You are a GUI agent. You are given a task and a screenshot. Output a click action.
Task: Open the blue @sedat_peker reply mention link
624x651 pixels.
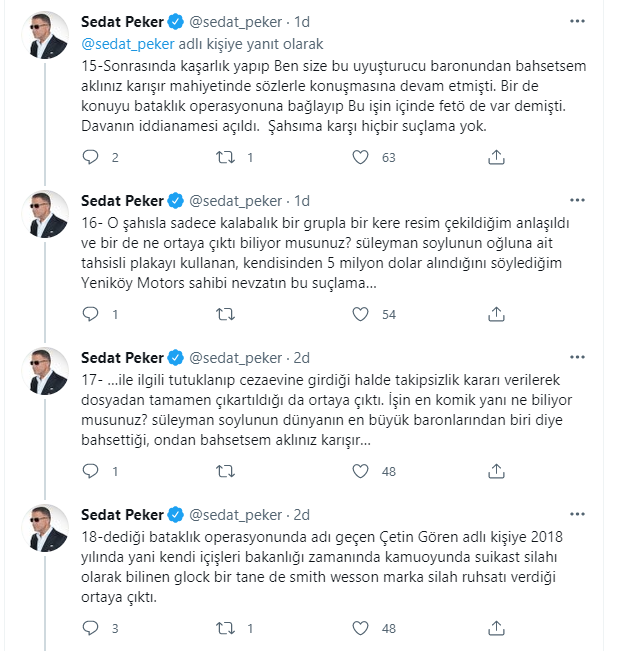click(x=128, y=44)
